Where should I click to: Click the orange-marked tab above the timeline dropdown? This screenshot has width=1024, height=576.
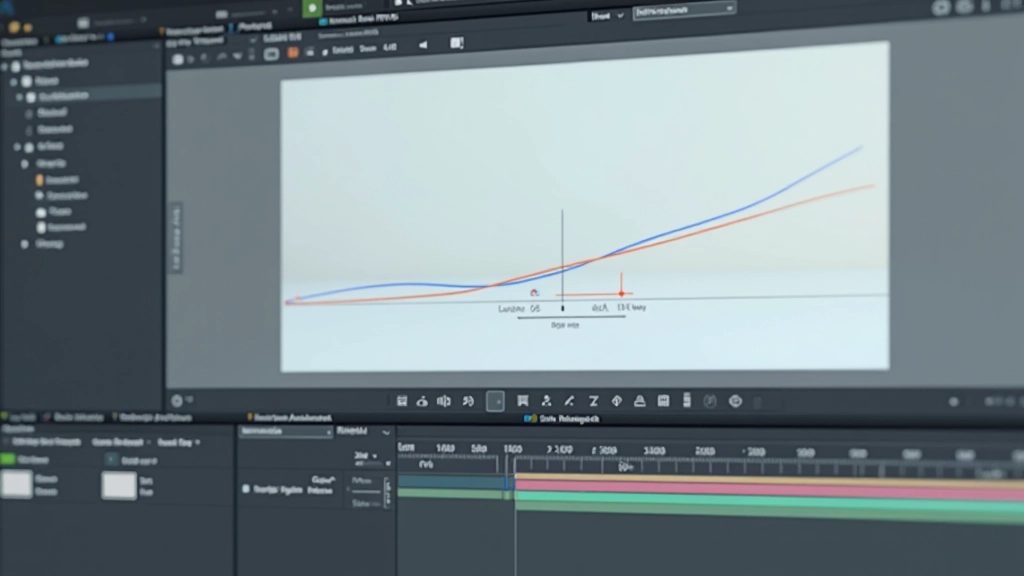289,417
